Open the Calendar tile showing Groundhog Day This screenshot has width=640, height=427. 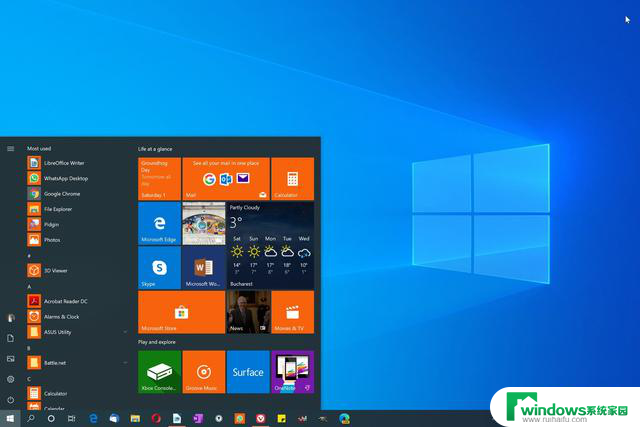160,179
